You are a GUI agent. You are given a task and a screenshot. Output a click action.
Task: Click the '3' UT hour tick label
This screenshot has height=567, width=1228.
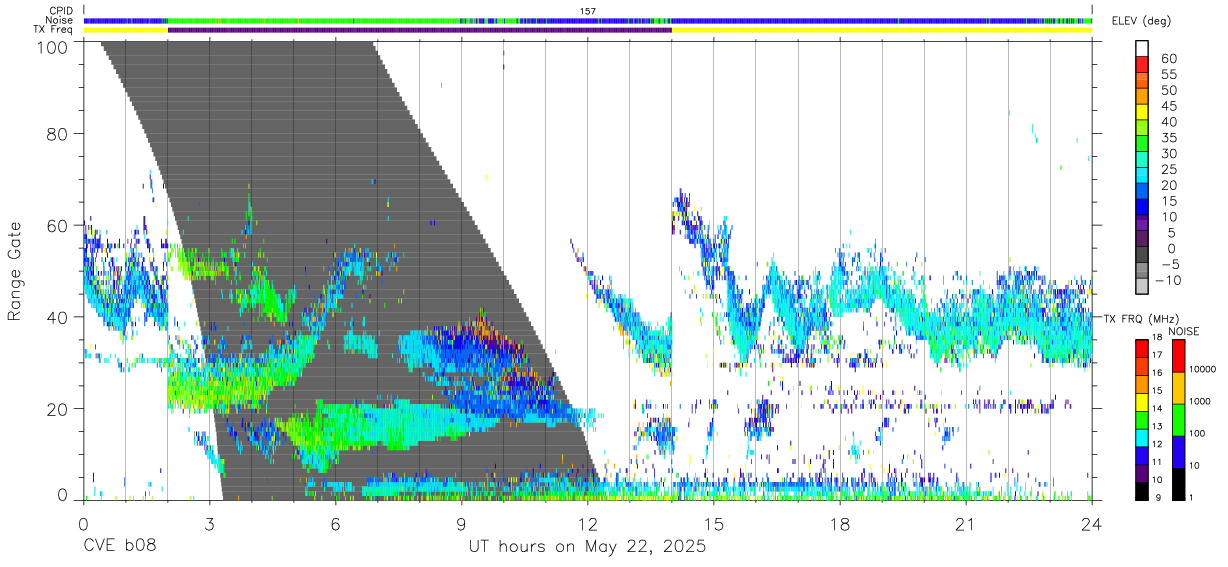point(210,524)
